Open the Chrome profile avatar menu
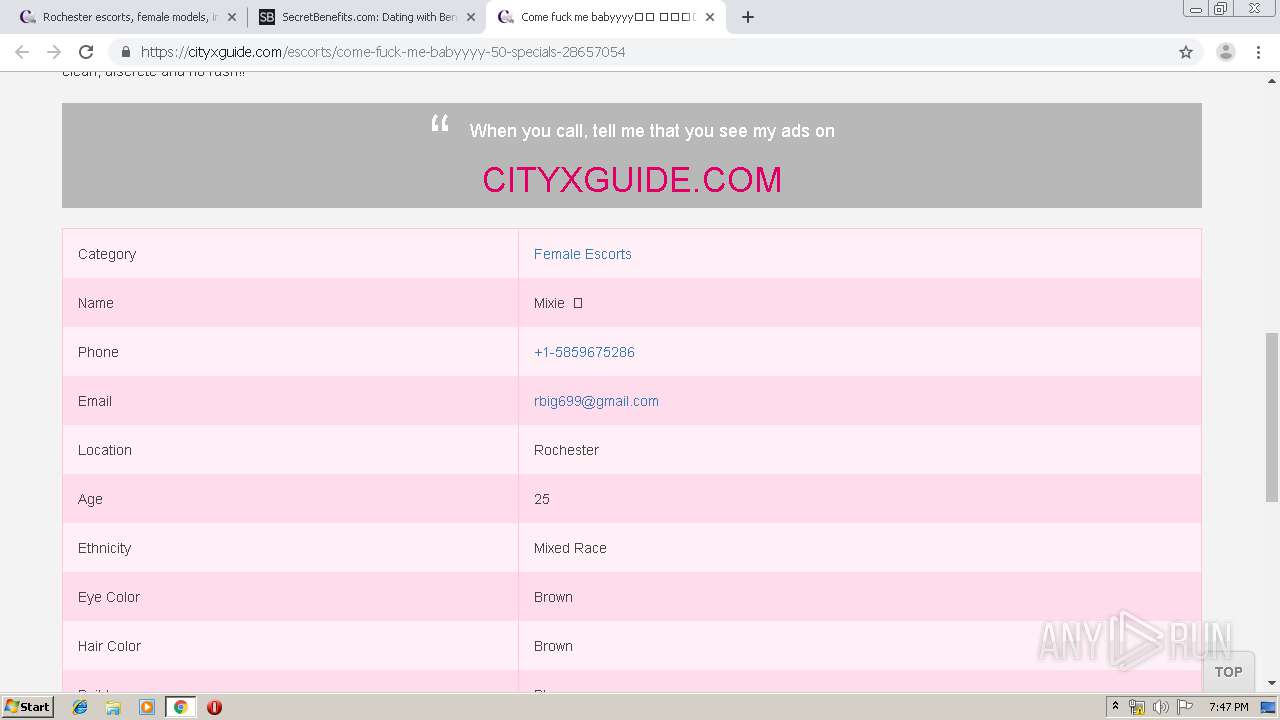Viewport: 1280px width, 720px height. (1226, 52)
